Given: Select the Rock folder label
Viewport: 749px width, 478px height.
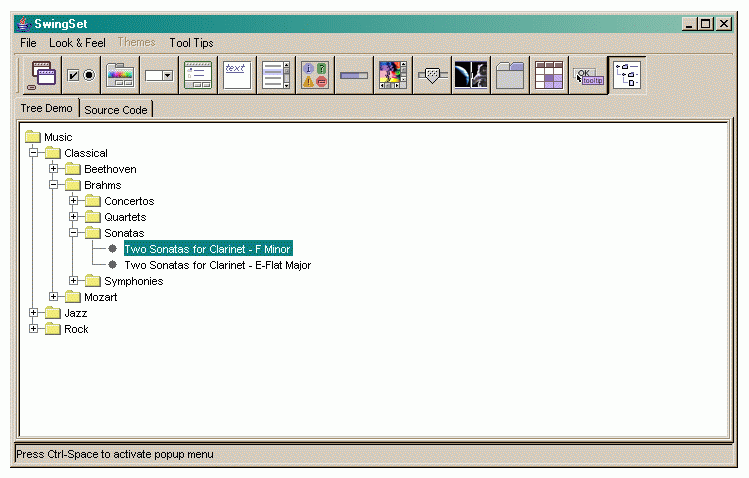Looking at the screenshot, I should click(x=76, y=329).
